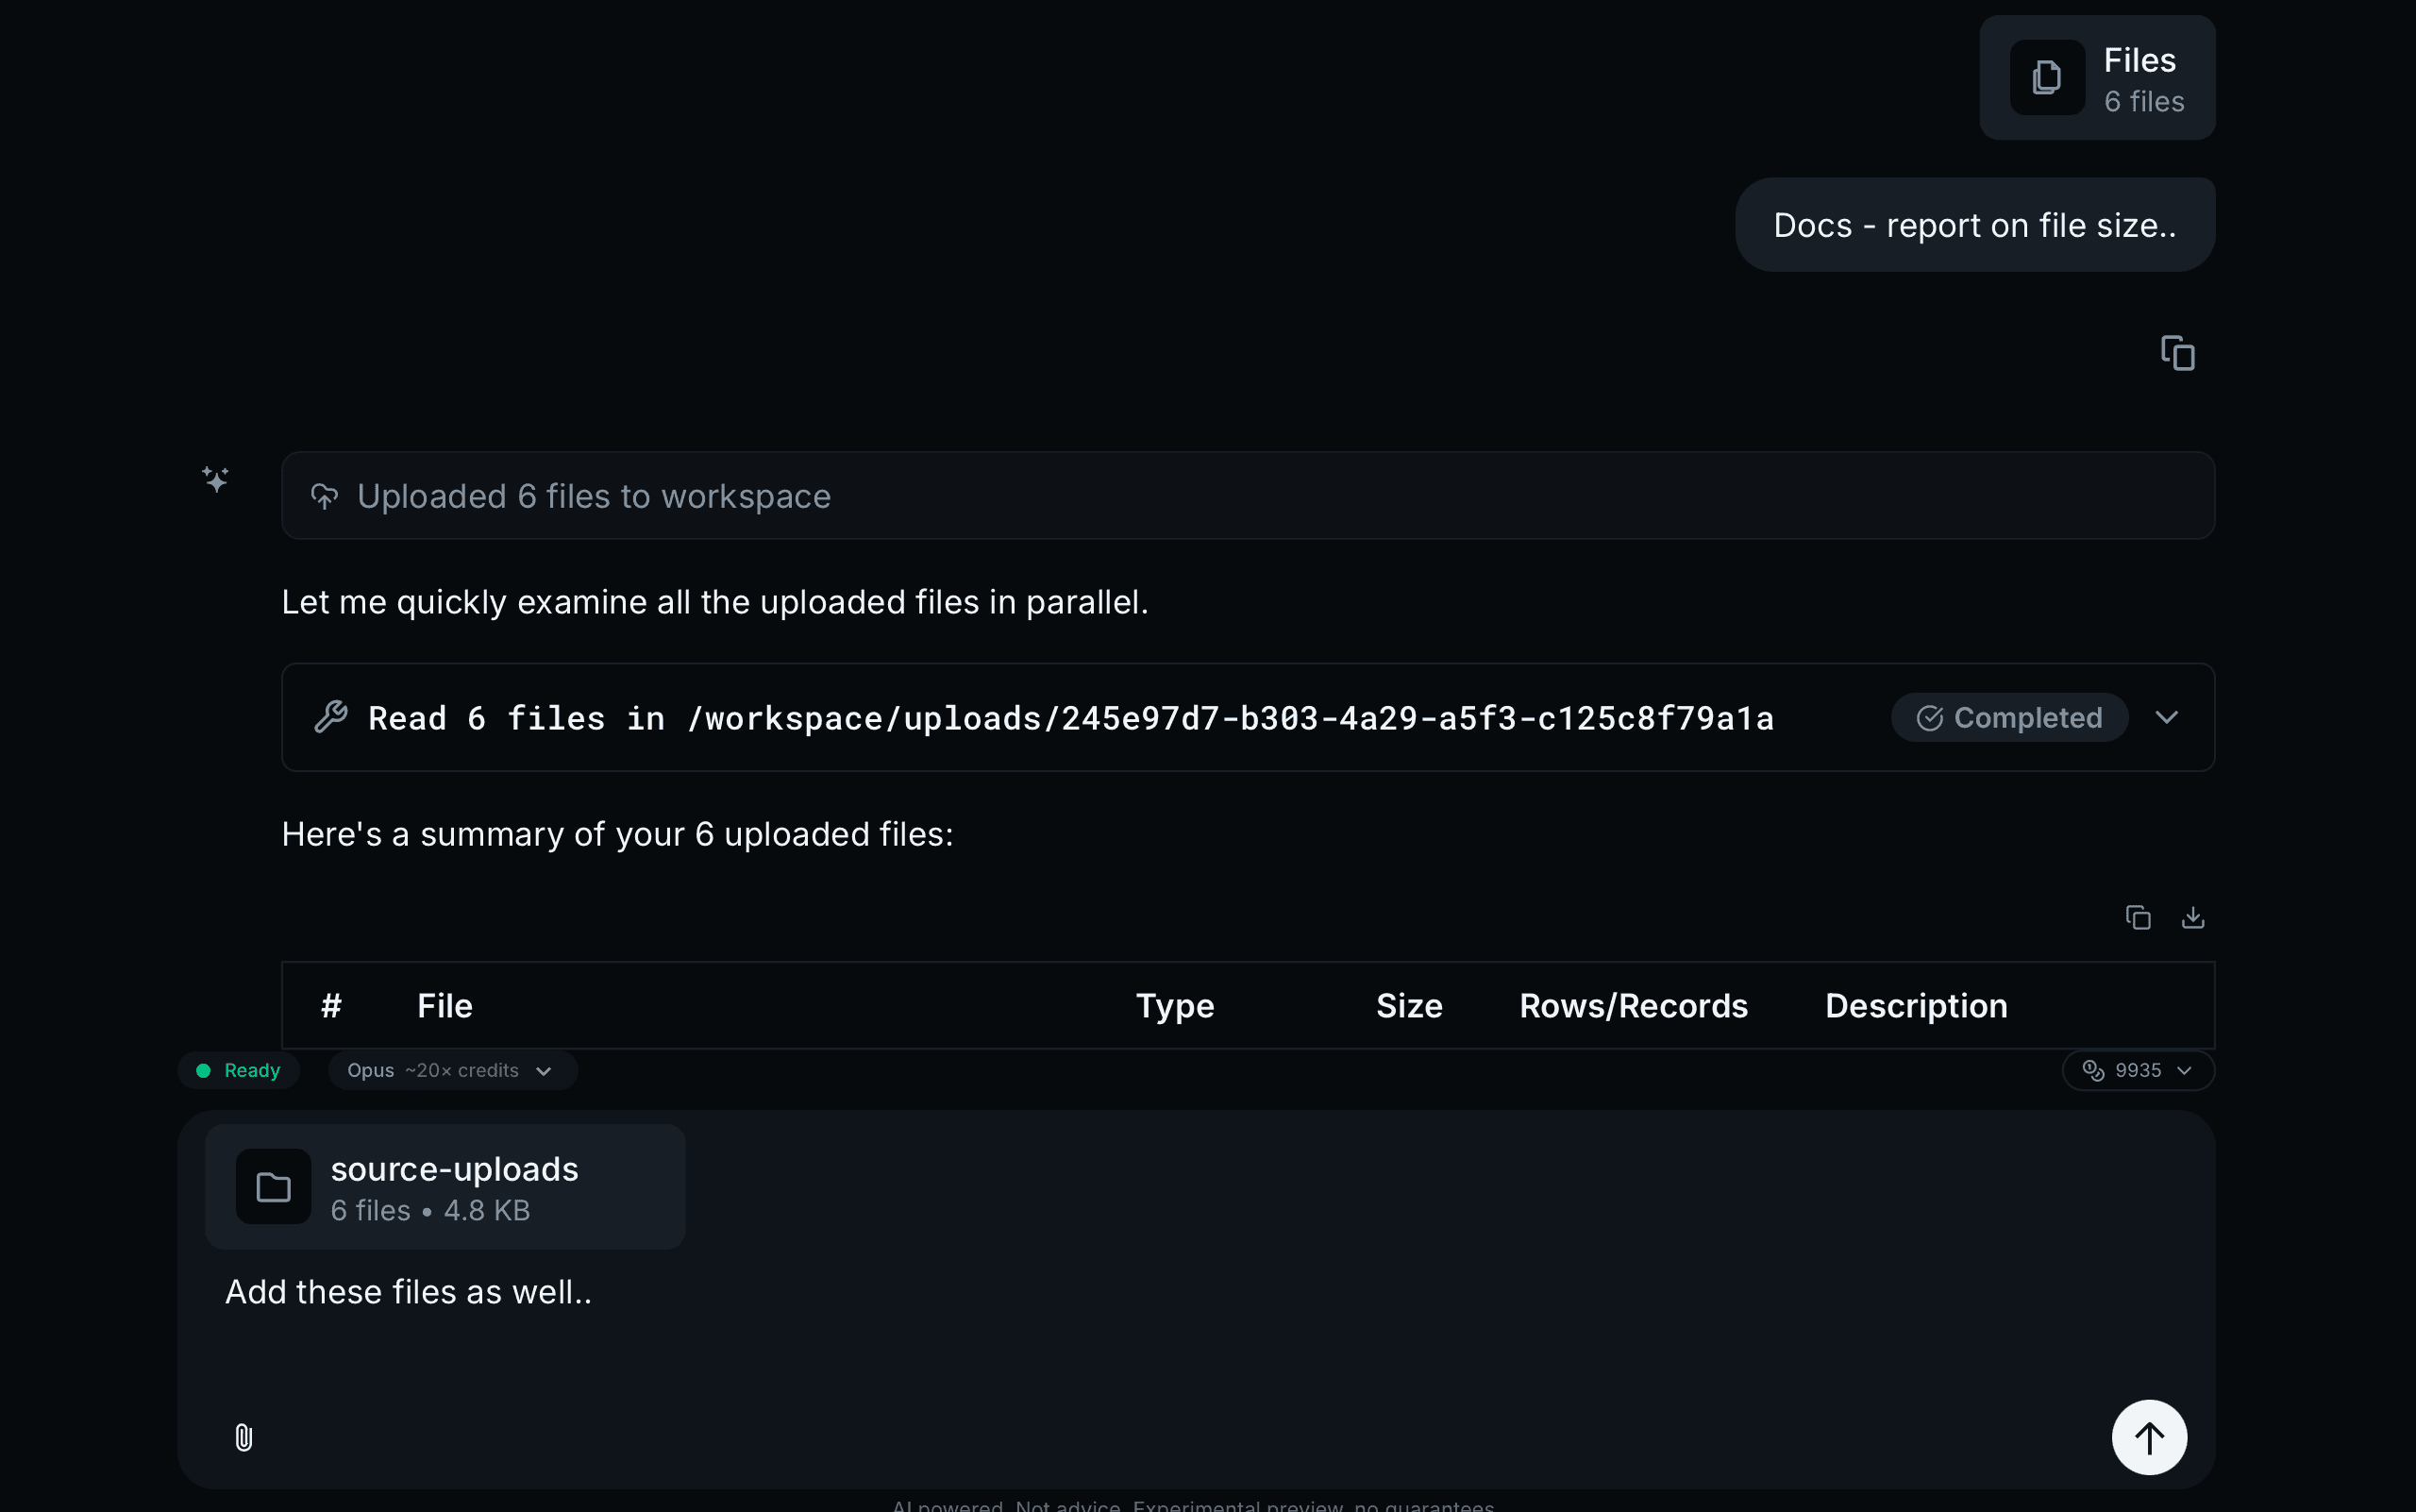Screen dimensions: 2416x1512
Task: Open the Opus model dropdown
Action: [x=452, y=1070]
